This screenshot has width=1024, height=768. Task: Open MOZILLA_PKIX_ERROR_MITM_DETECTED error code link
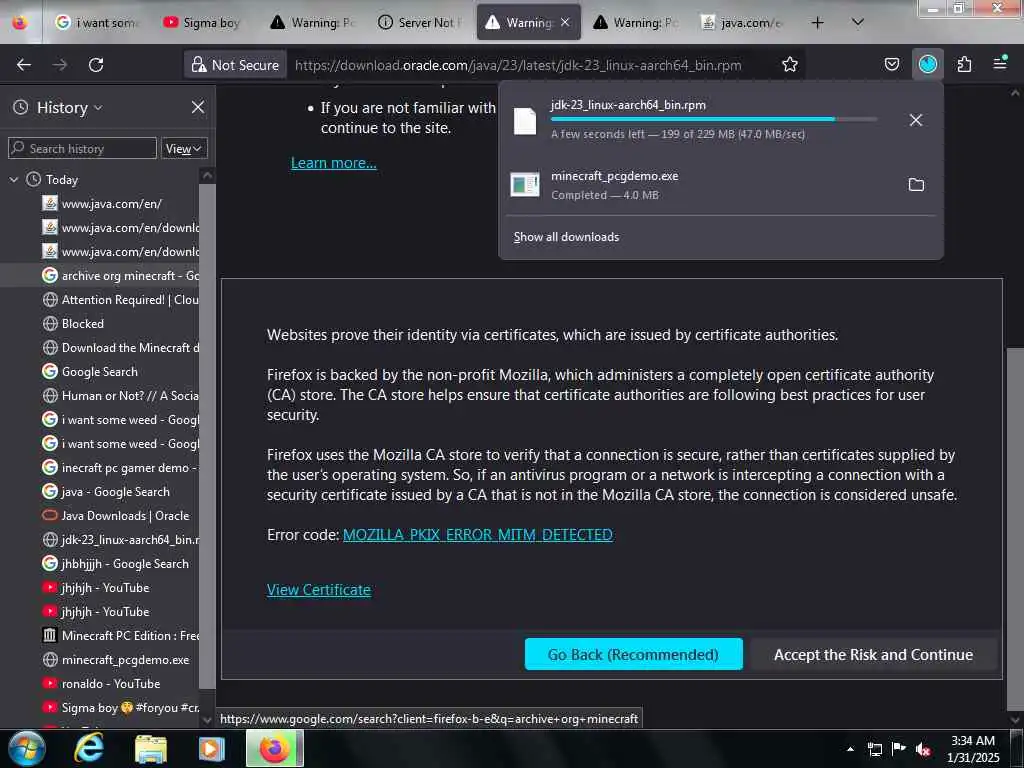click(477, 534)
